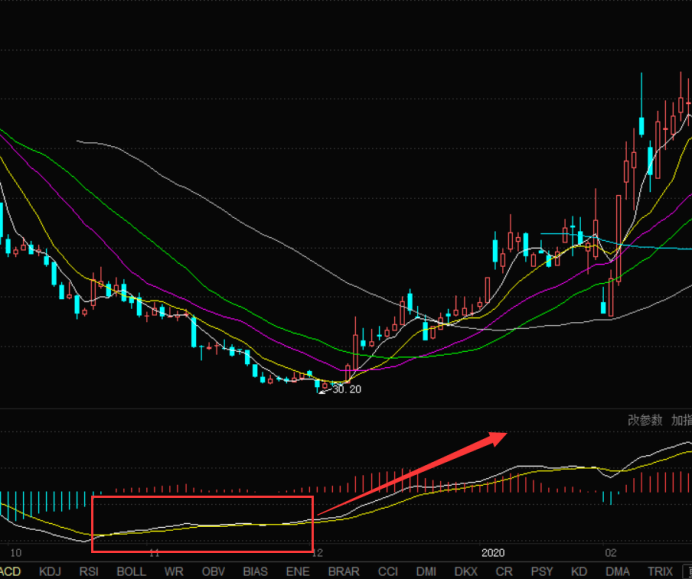This screenshot has width=692, height=580.
Task: Open the BOLL indicator tab
Action: tap(131, 571)
